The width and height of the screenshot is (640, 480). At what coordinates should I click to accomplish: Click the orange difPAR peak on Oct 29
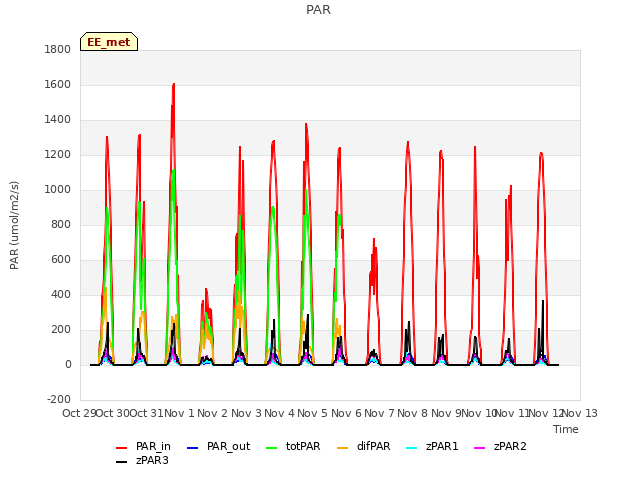105,288
